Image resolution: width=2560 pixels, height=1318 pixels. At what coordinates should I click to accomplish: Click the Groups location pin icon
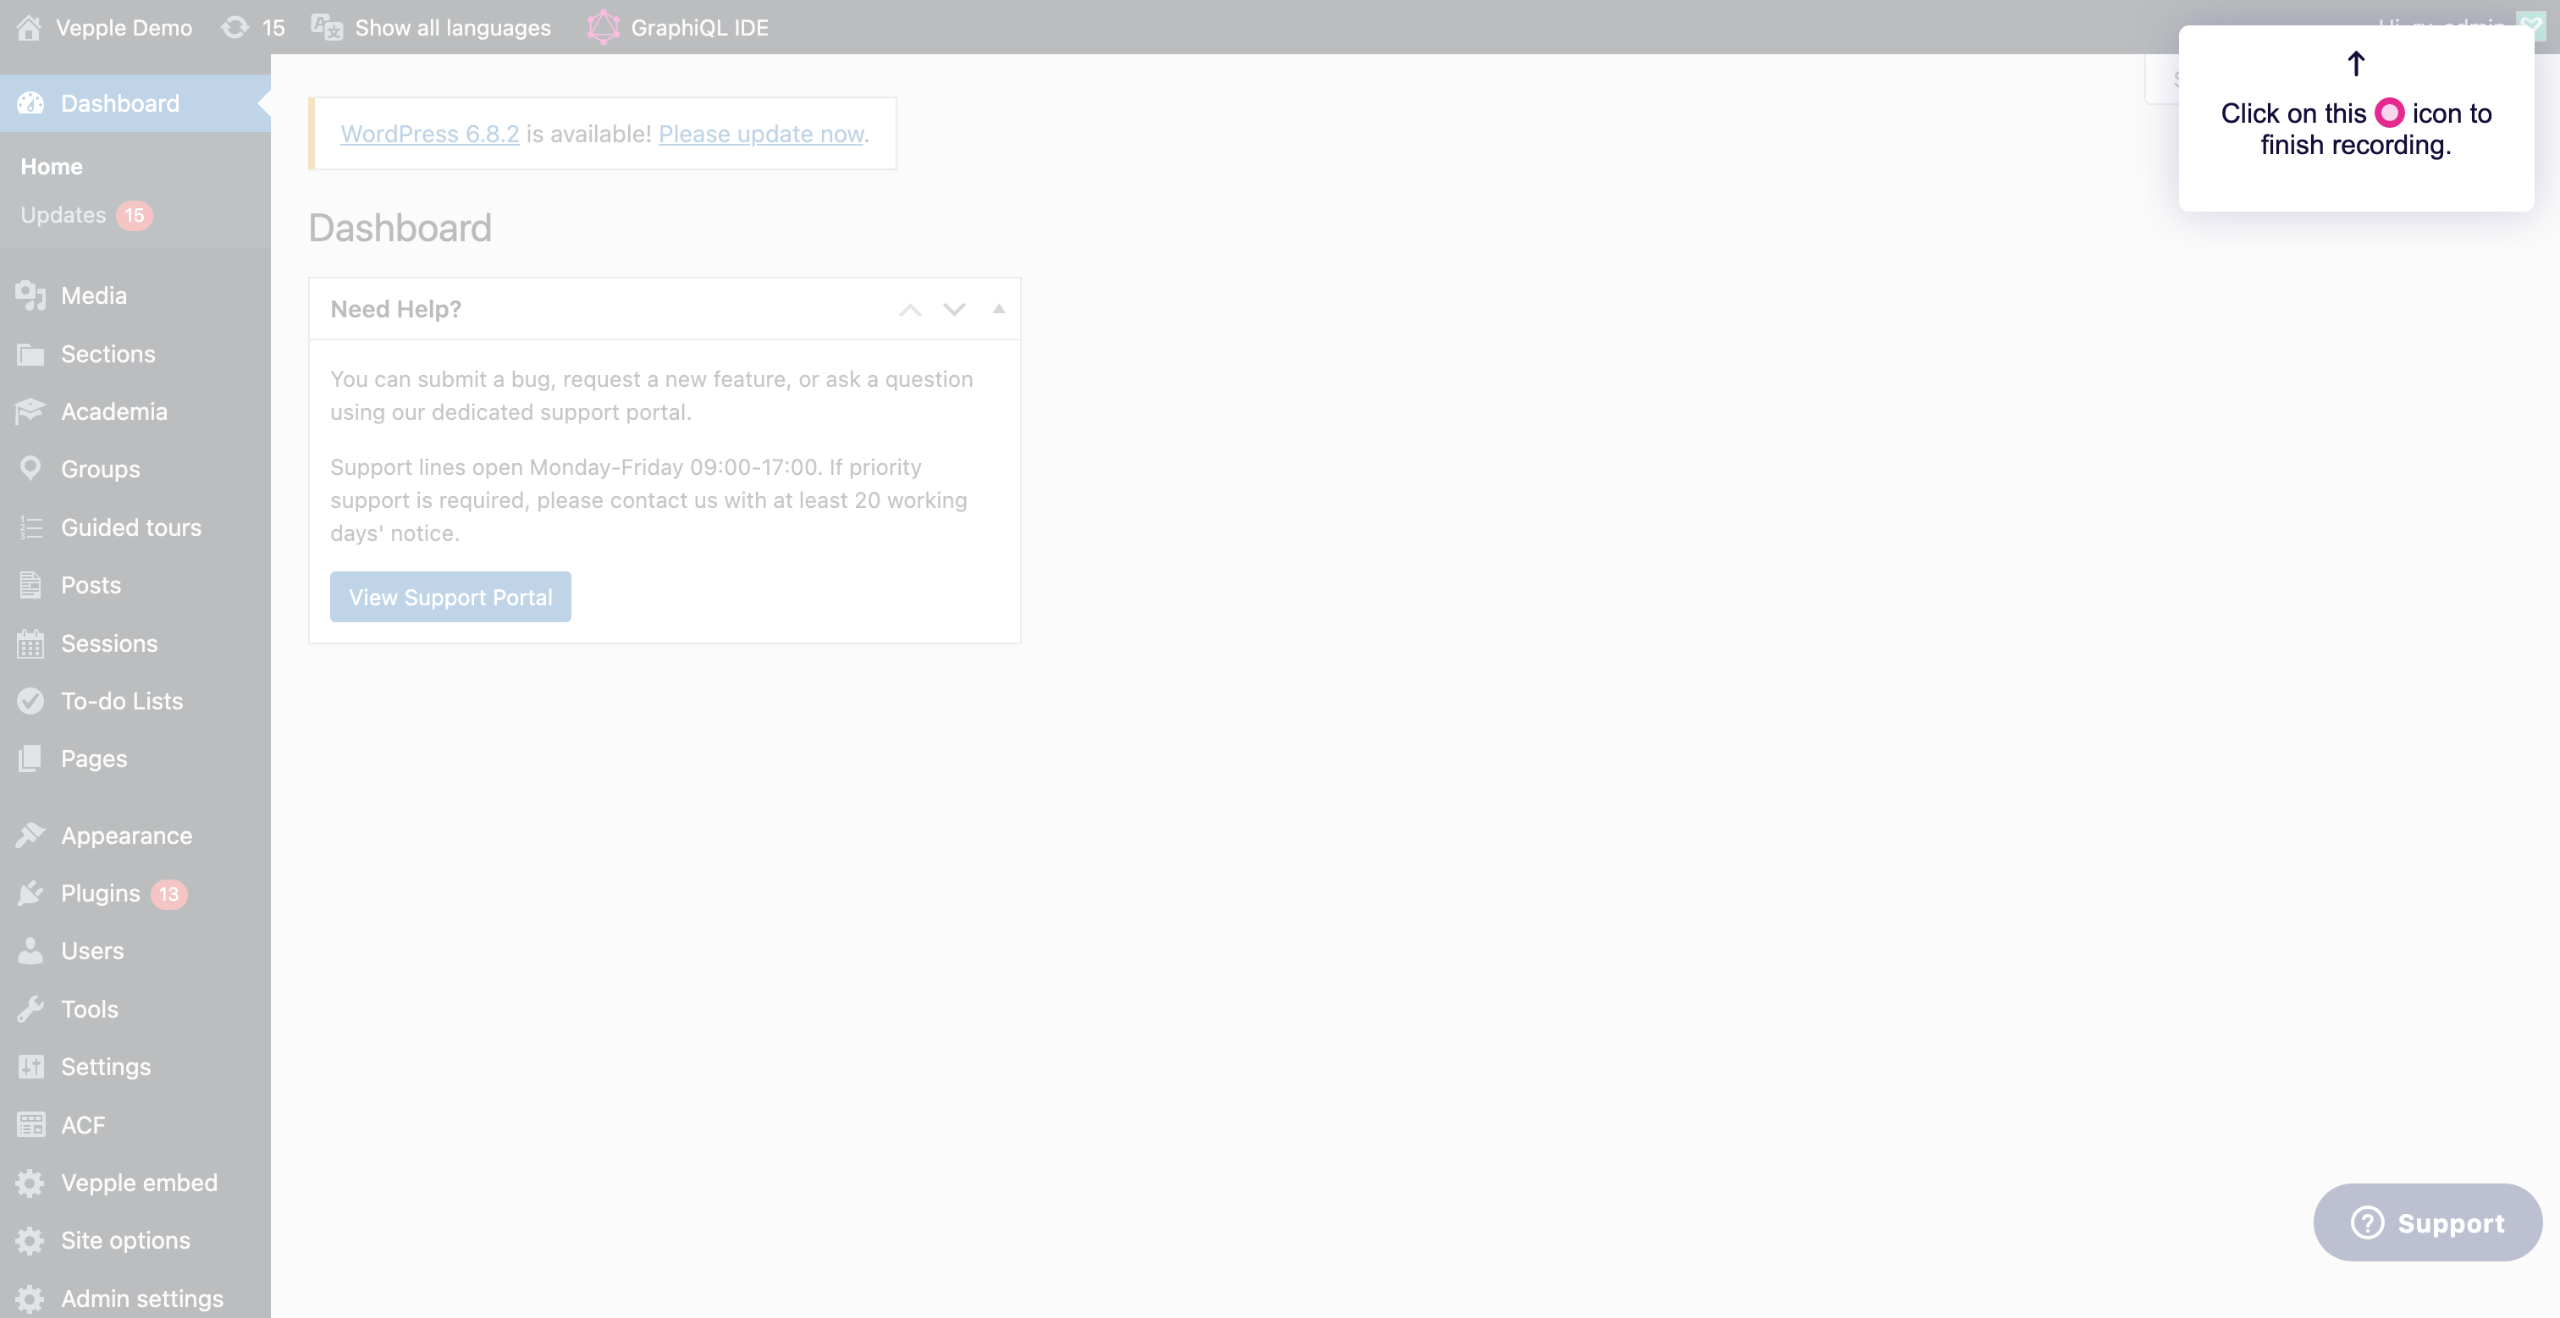click(31, 468)
